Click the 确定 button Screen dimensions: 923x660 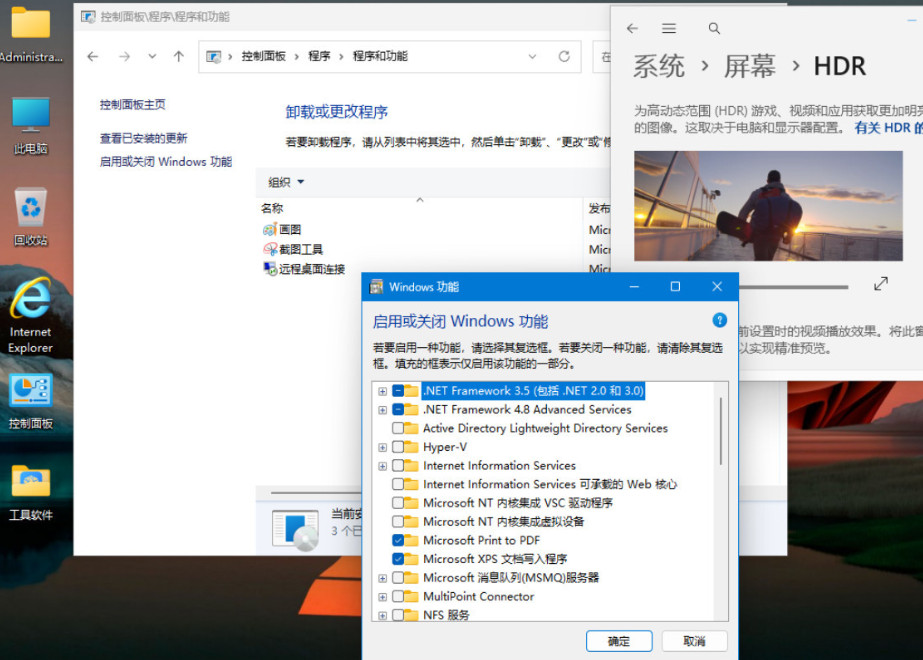pos(619,641)
